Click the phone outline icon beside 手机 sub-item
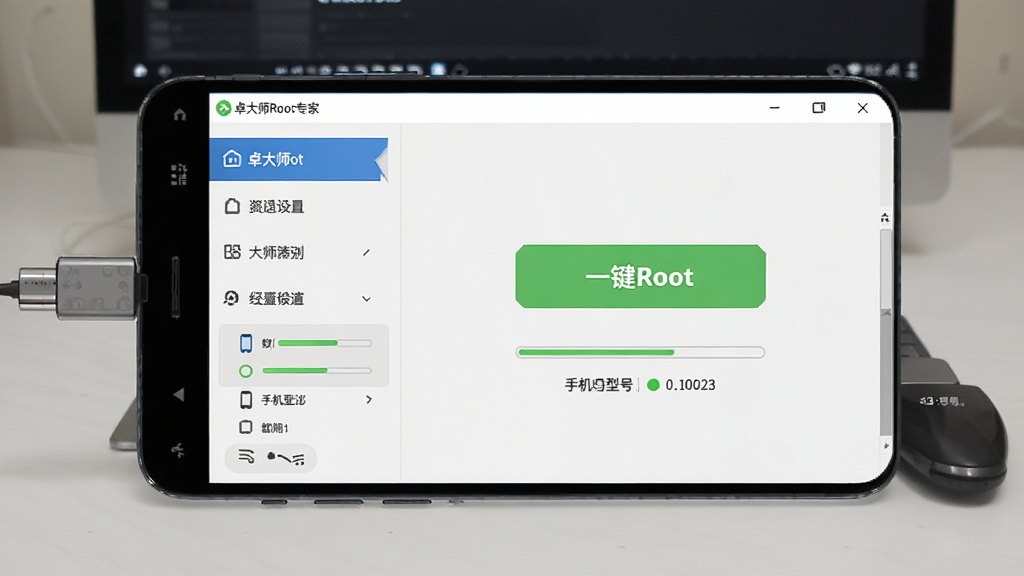 point(246,400)
